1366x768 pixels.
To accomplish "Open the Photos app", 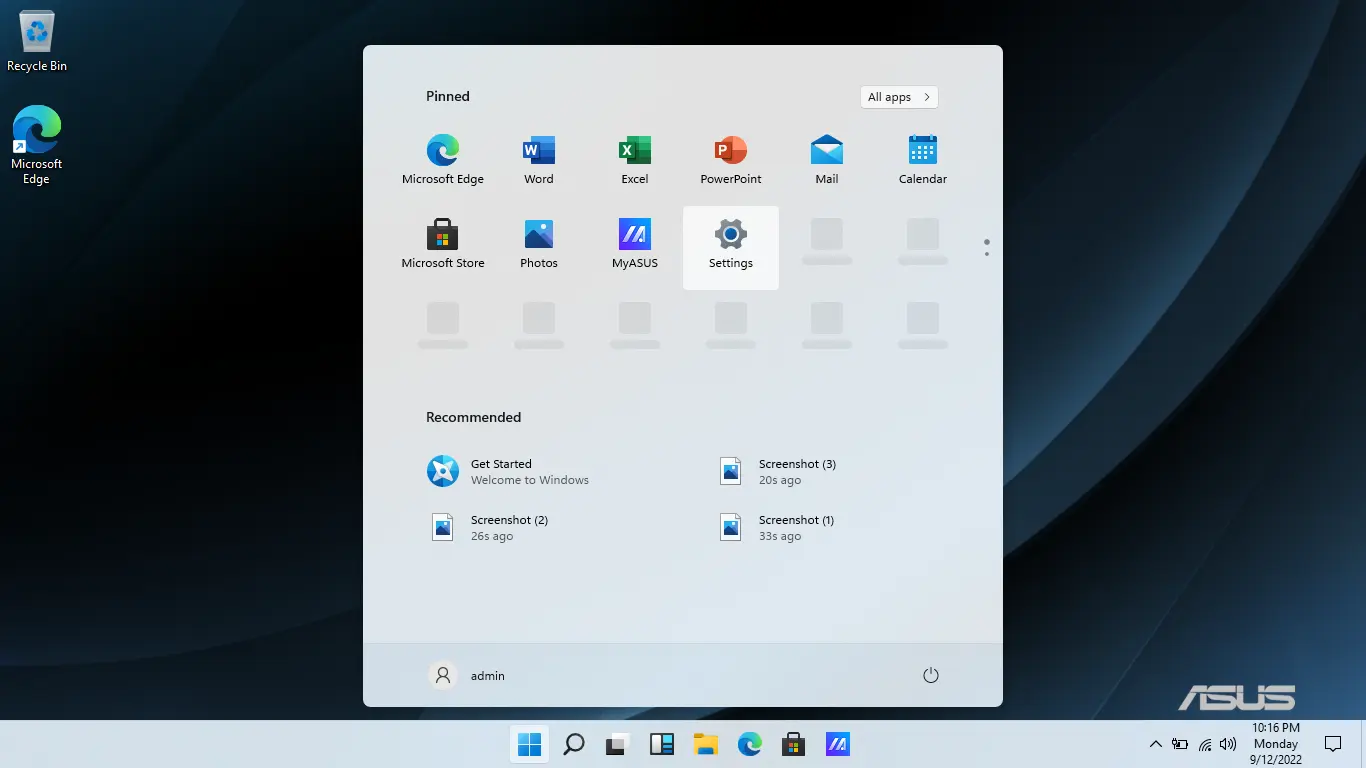I will [538, 244].
